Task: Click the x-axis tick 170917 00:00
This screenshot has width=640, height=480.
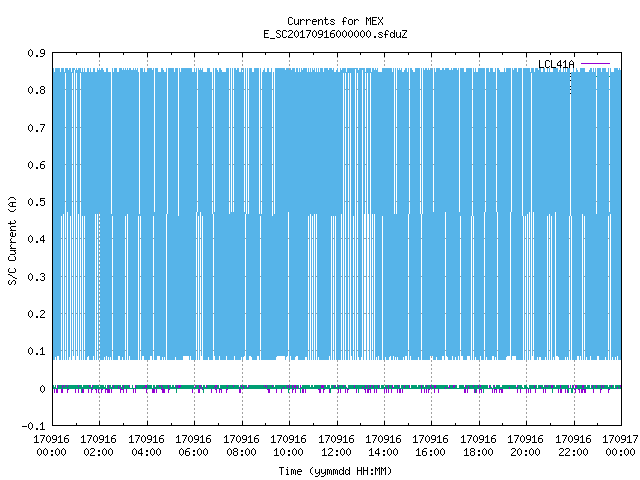Action: pos(620,446)
